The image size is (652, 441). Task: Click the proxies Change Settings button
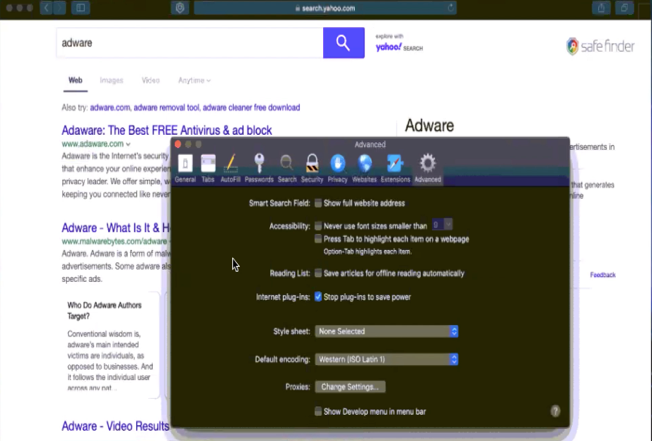pos(350,386)
